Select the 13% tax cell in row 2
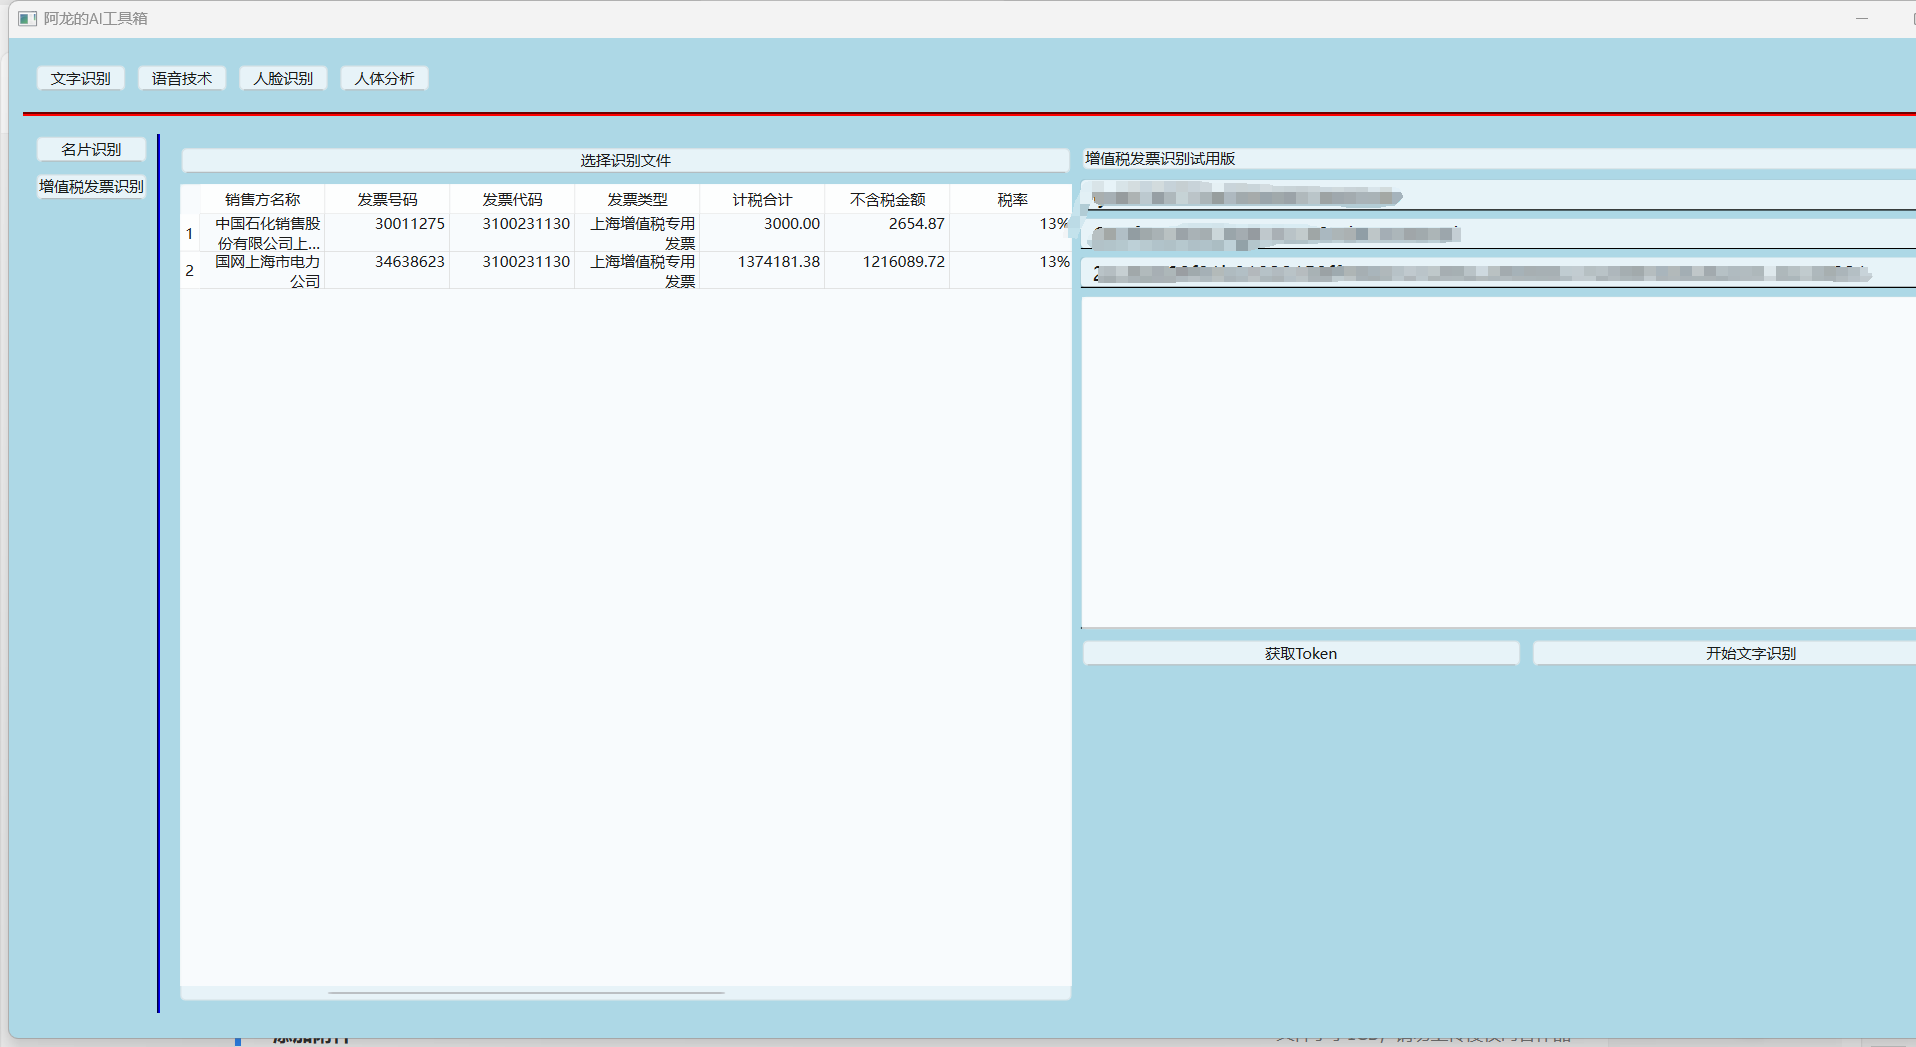 click(1011, 270)
